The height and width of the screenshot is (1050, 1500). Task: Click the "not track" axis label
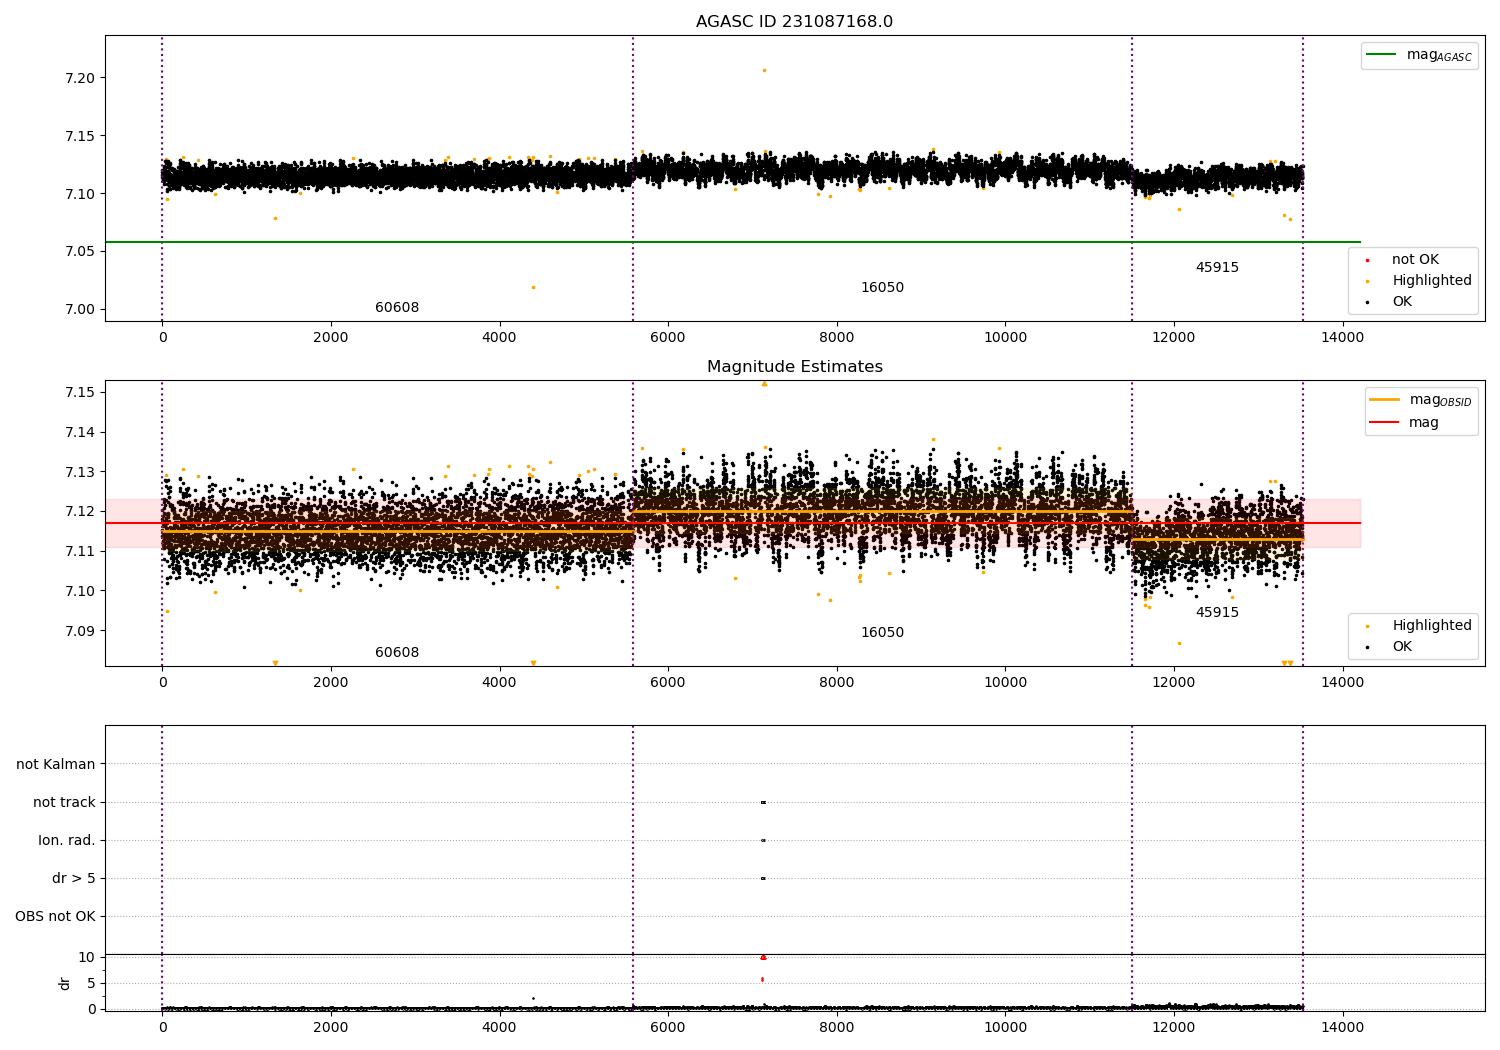(64, 803)
